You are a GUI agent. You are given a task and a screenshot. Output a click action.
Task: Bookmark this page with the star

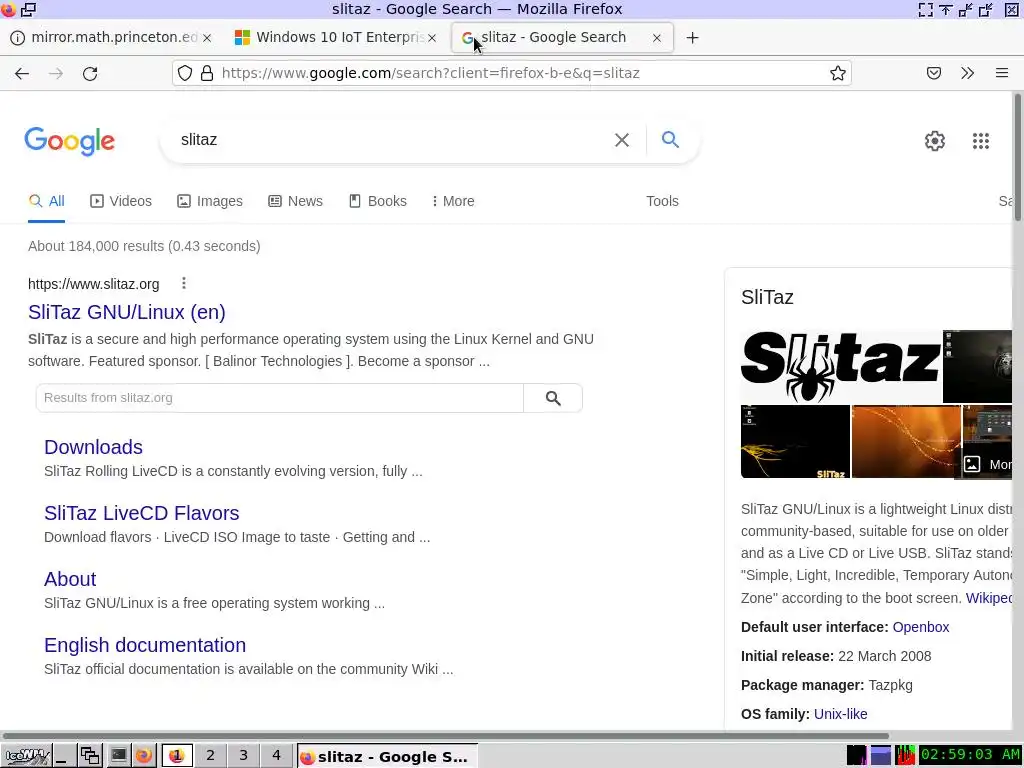837,73
